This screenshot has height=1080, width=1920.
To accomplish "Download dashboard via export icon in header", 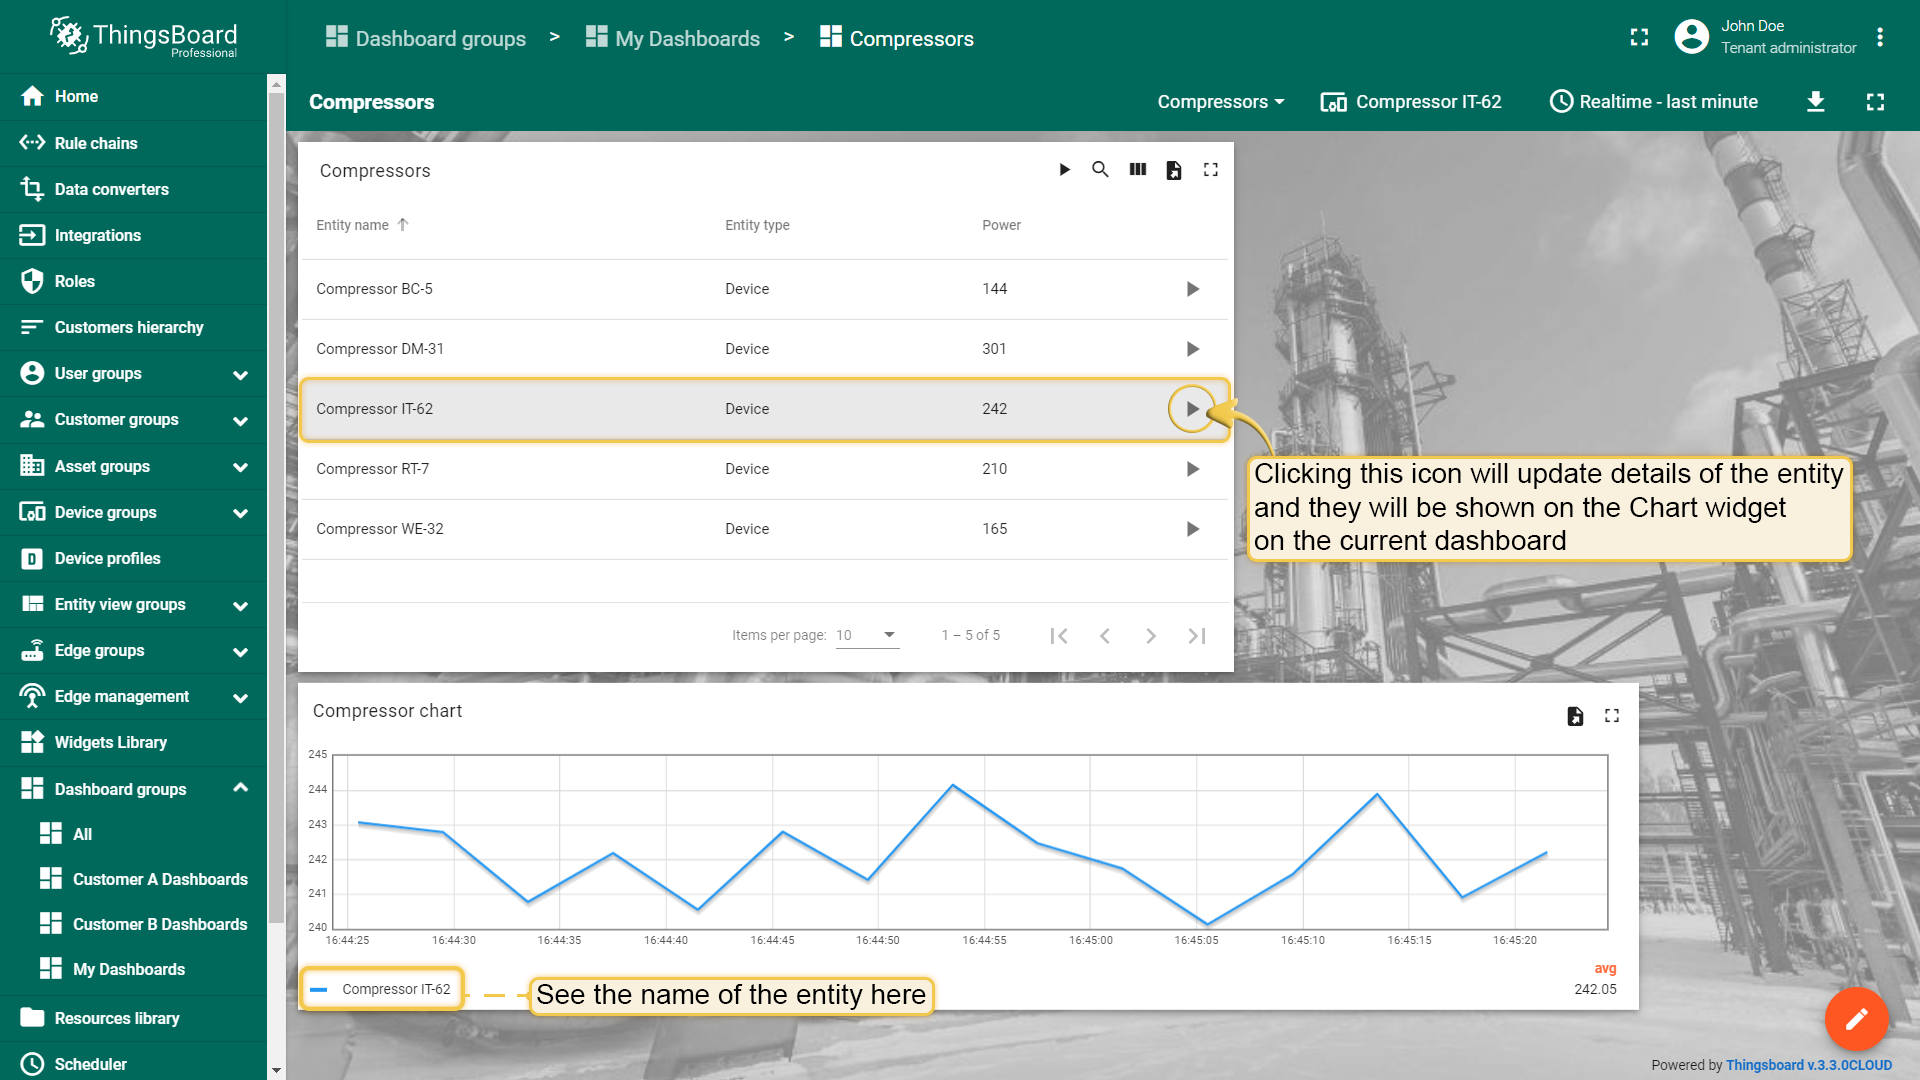I will coord(1816,102).
